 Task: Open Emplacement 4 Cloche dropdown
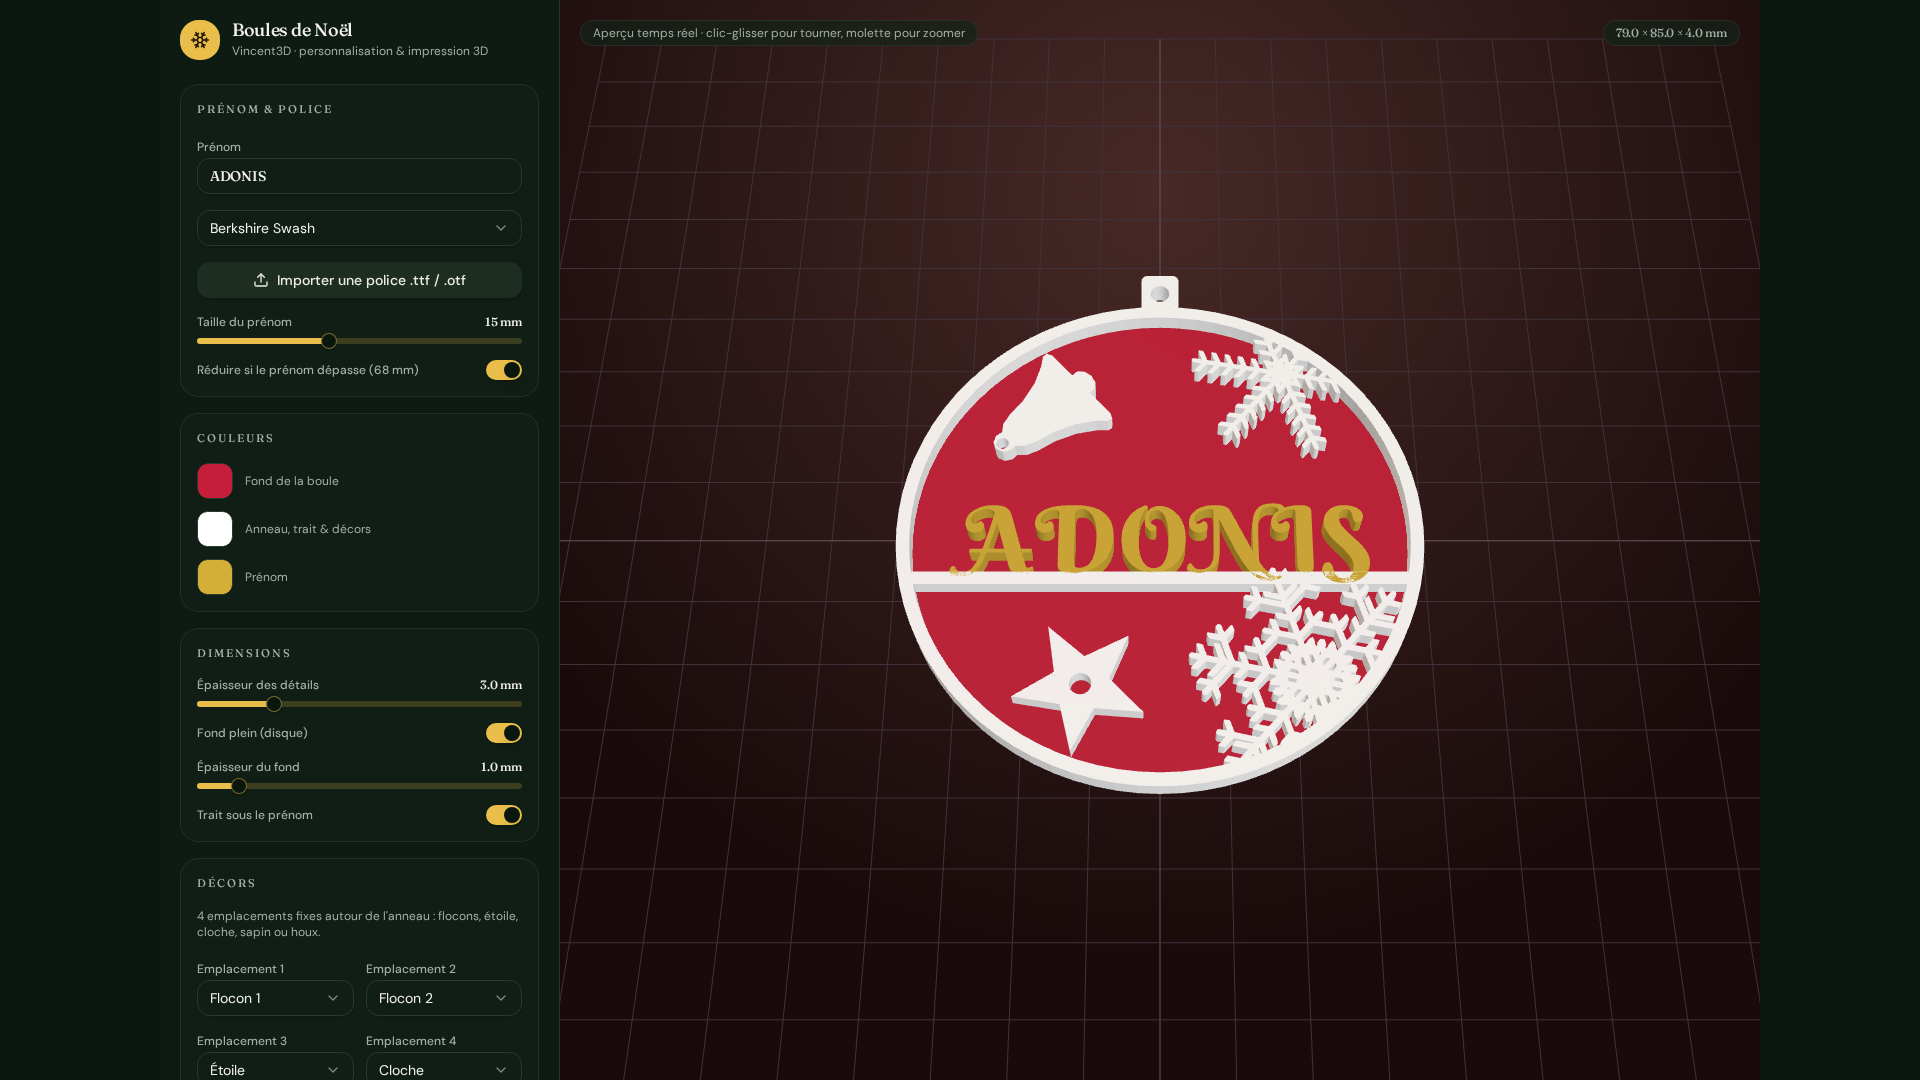[444, 1068]
